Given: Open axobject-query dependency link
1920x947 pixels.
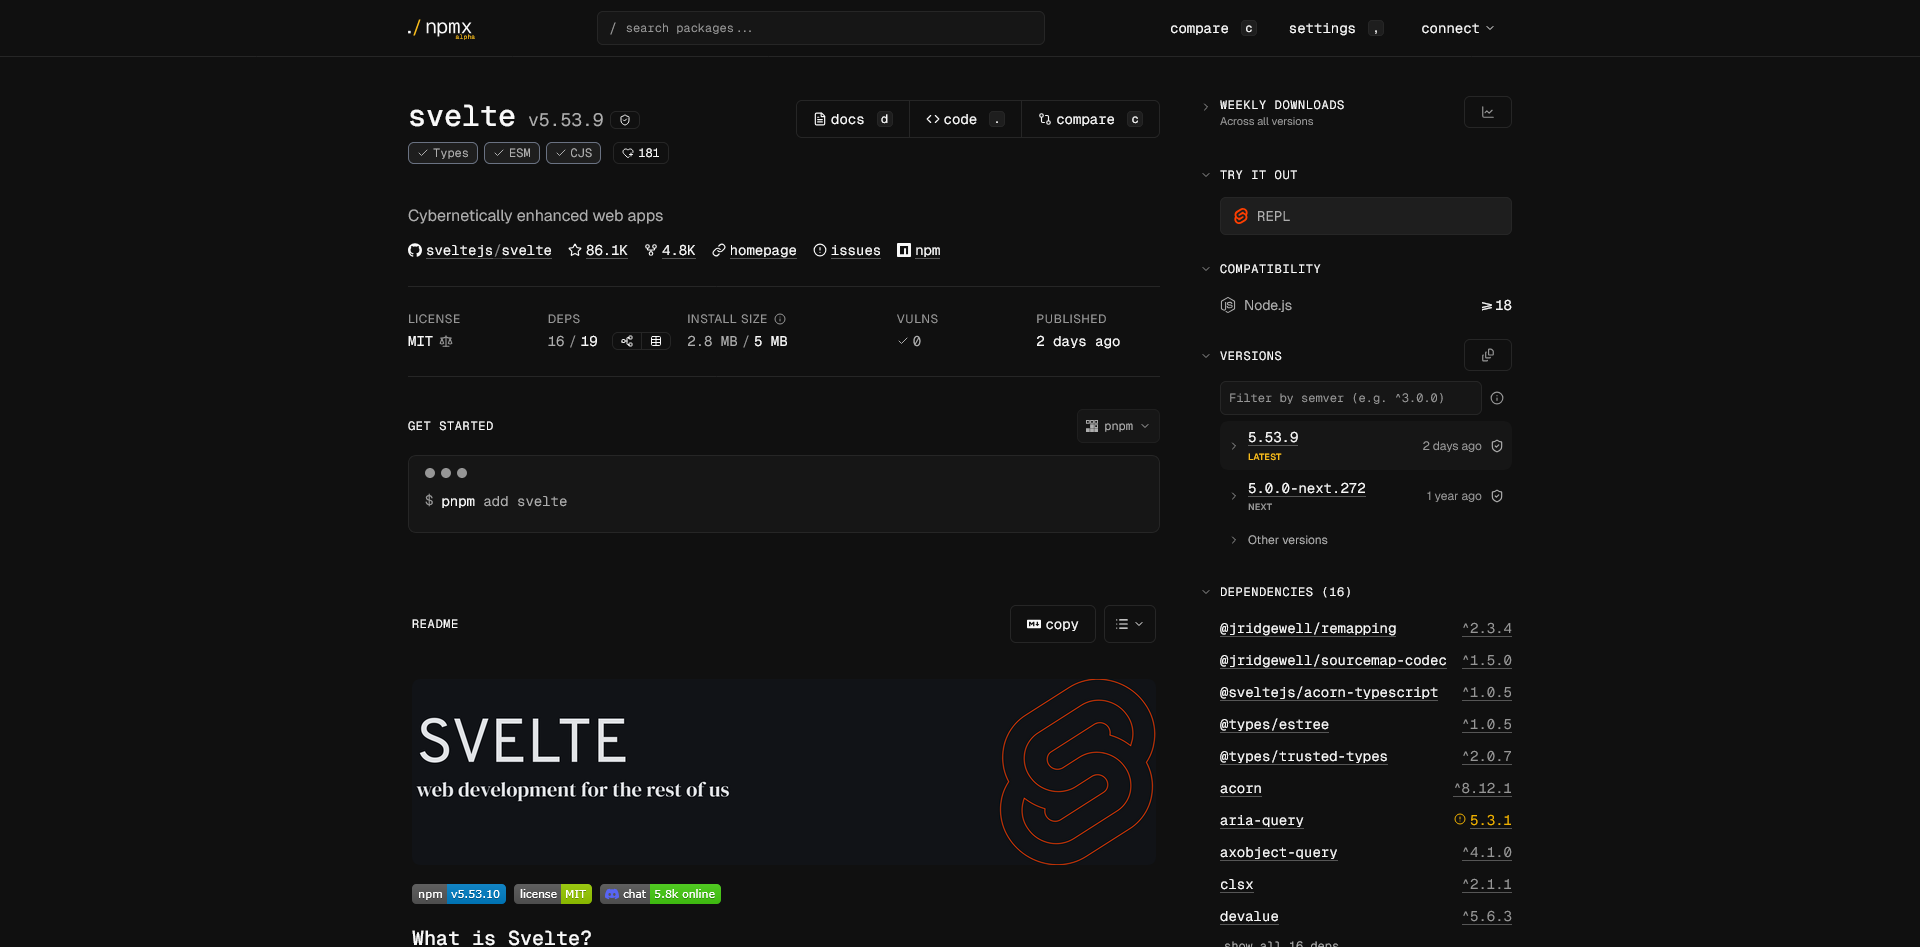Looking at the screenshot, I should [1279, 852].
